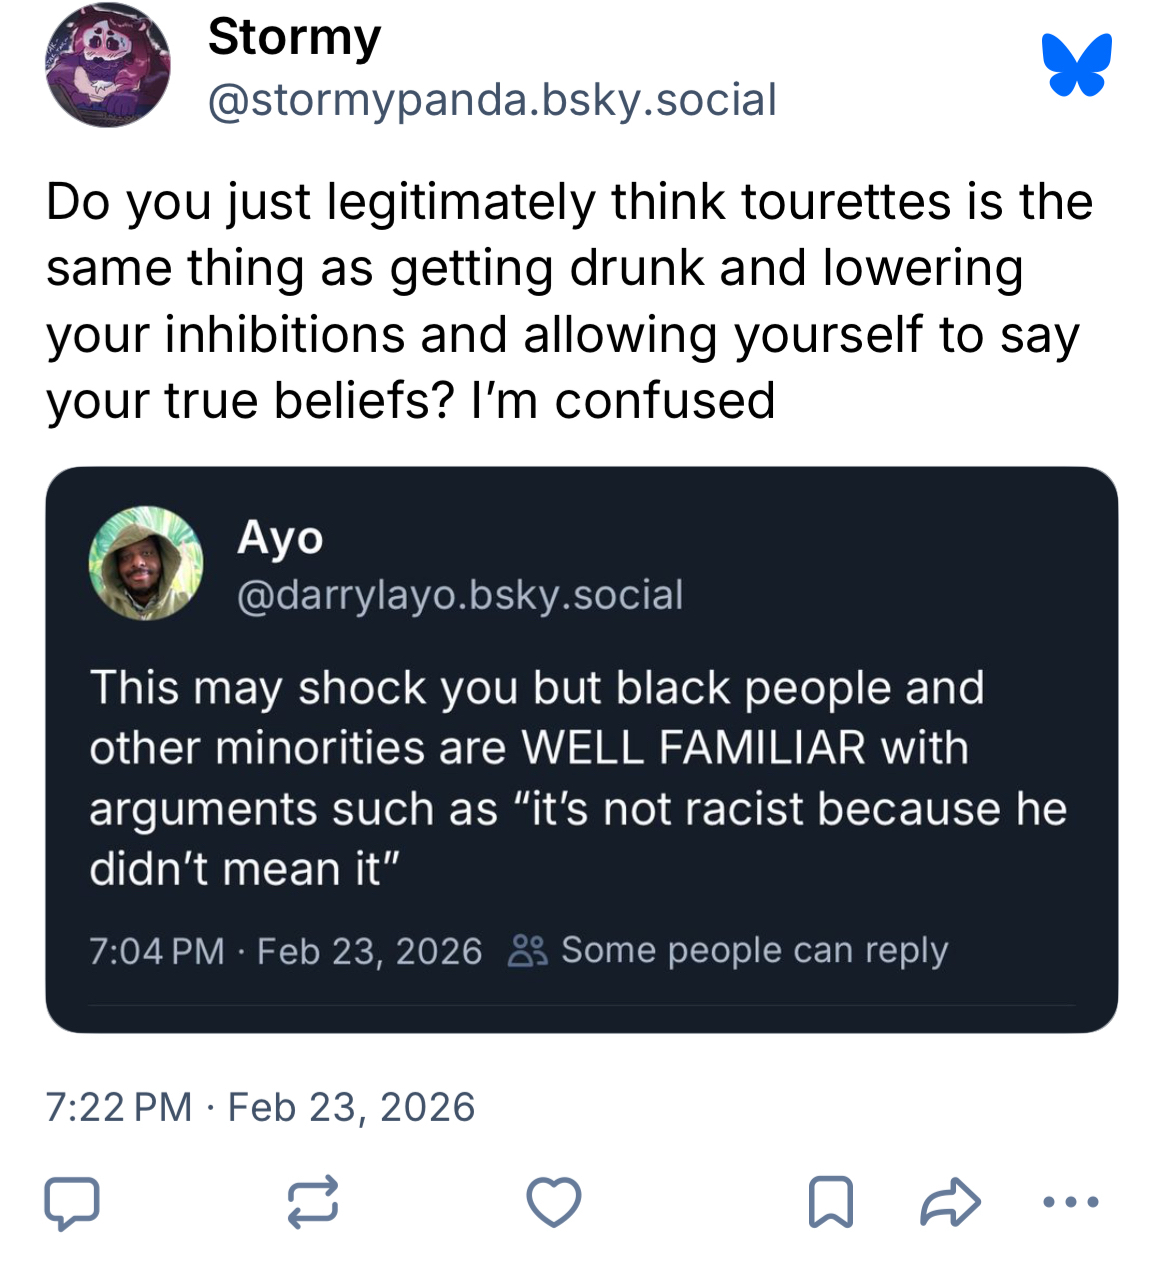Click the reply speech bubble icon
The height and width of the screenshot is (1277, 1163).
click(x=72, y=1202)
